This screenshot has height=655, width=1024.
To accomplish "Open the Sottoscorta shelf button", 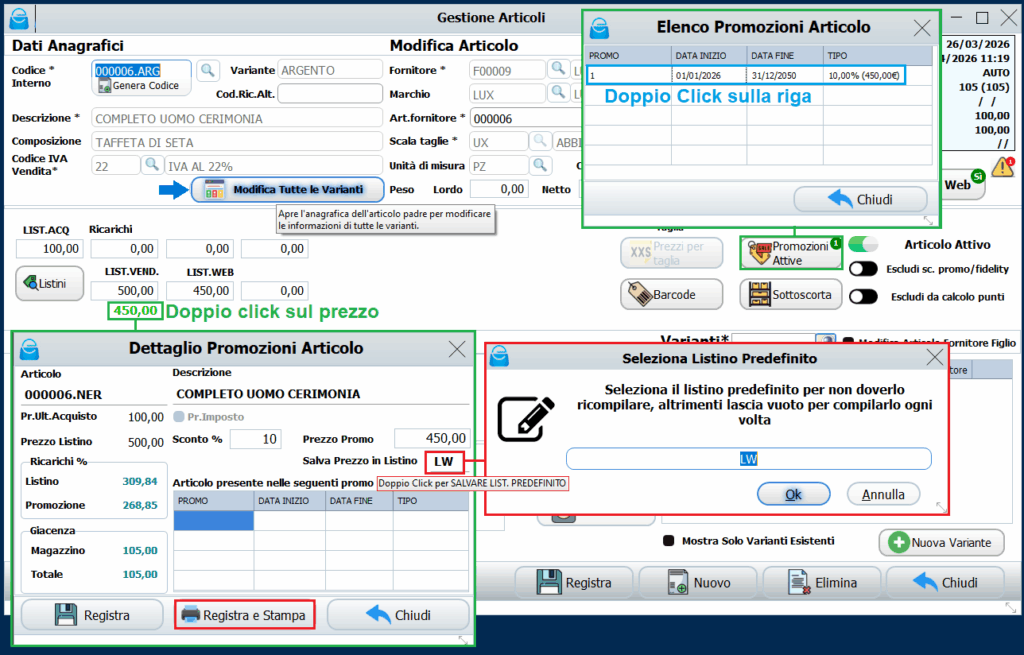I will coord(791,295).
